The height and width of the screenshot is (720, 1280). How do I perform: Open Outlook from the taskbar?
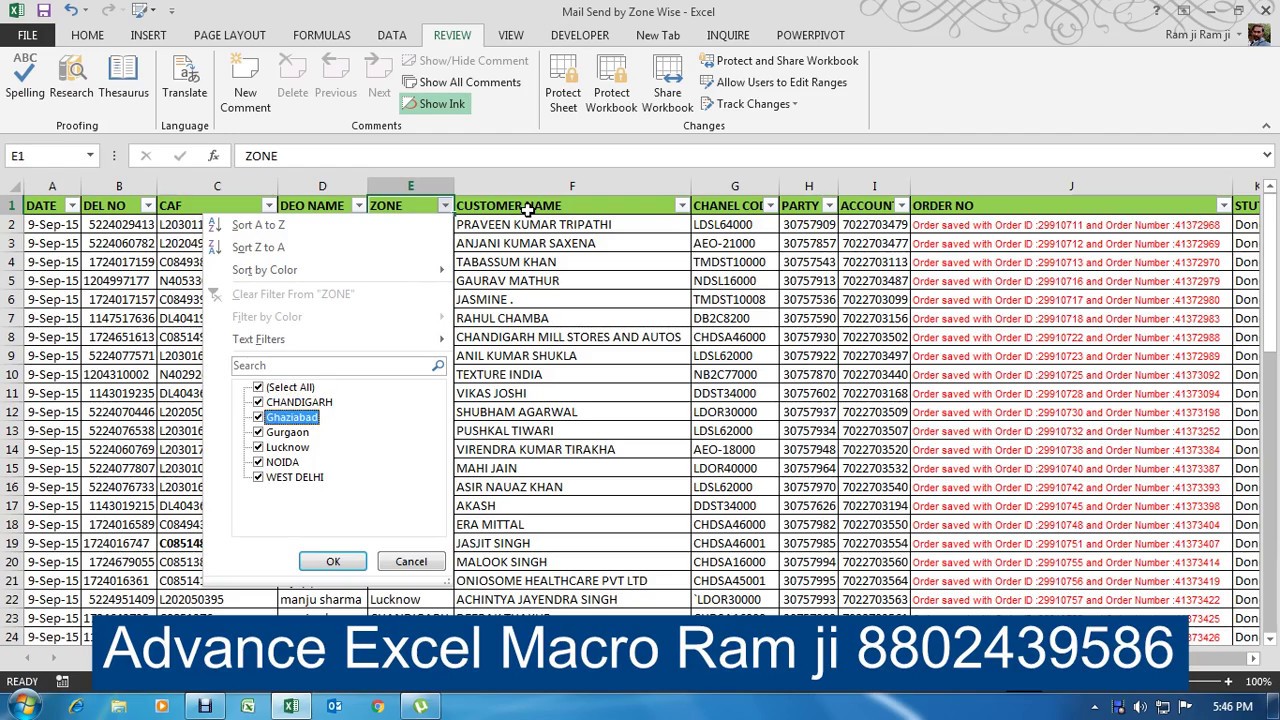point(334,707)
